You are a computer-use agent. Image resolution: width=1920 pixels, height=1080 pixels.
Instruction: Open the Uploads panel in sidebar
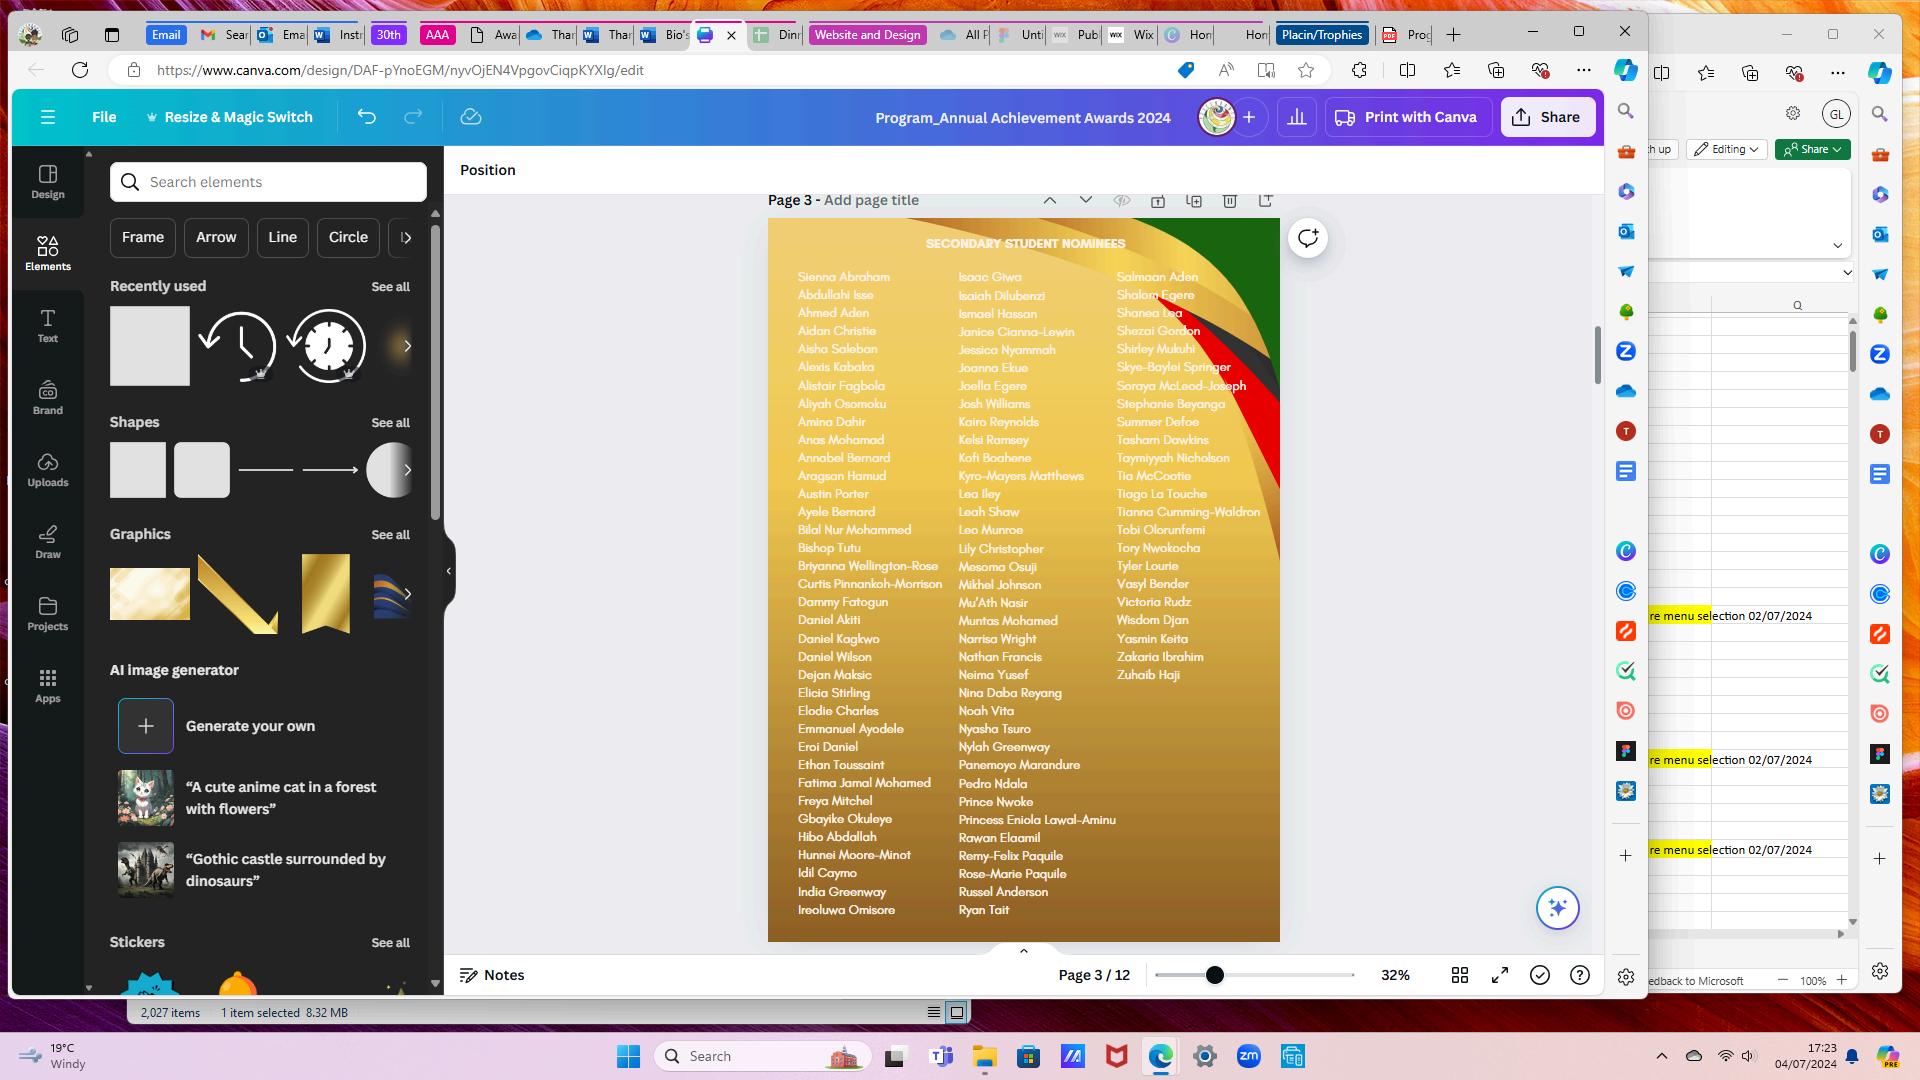click(47, 469)
